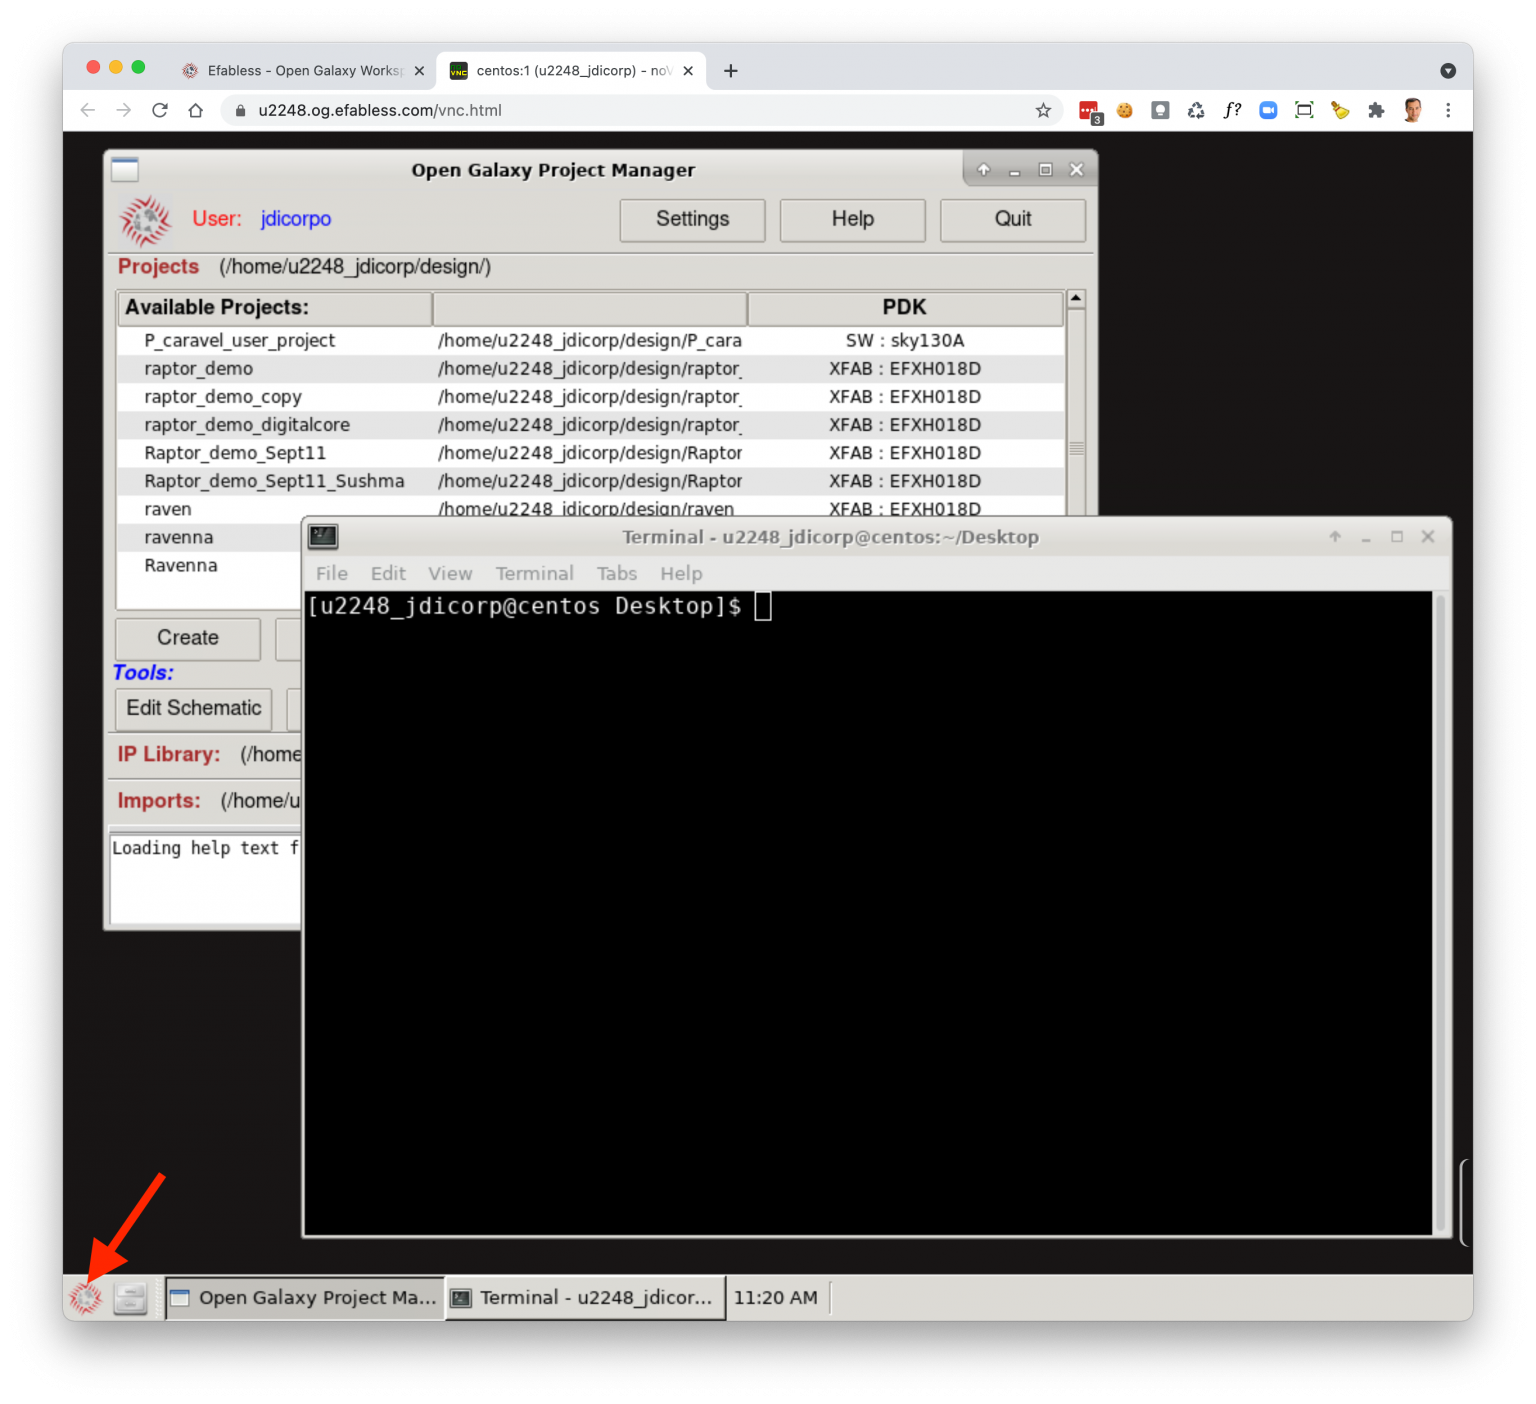The image size is (1536, 1404).
Task: Go to the browser home page
Action: [x=196, y=110]
